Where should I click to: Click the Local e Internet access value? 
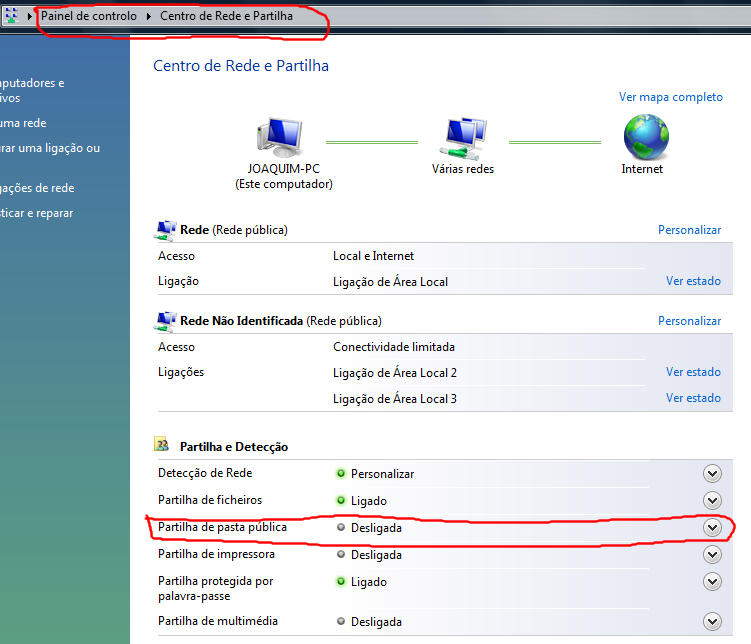pos(373,256)
